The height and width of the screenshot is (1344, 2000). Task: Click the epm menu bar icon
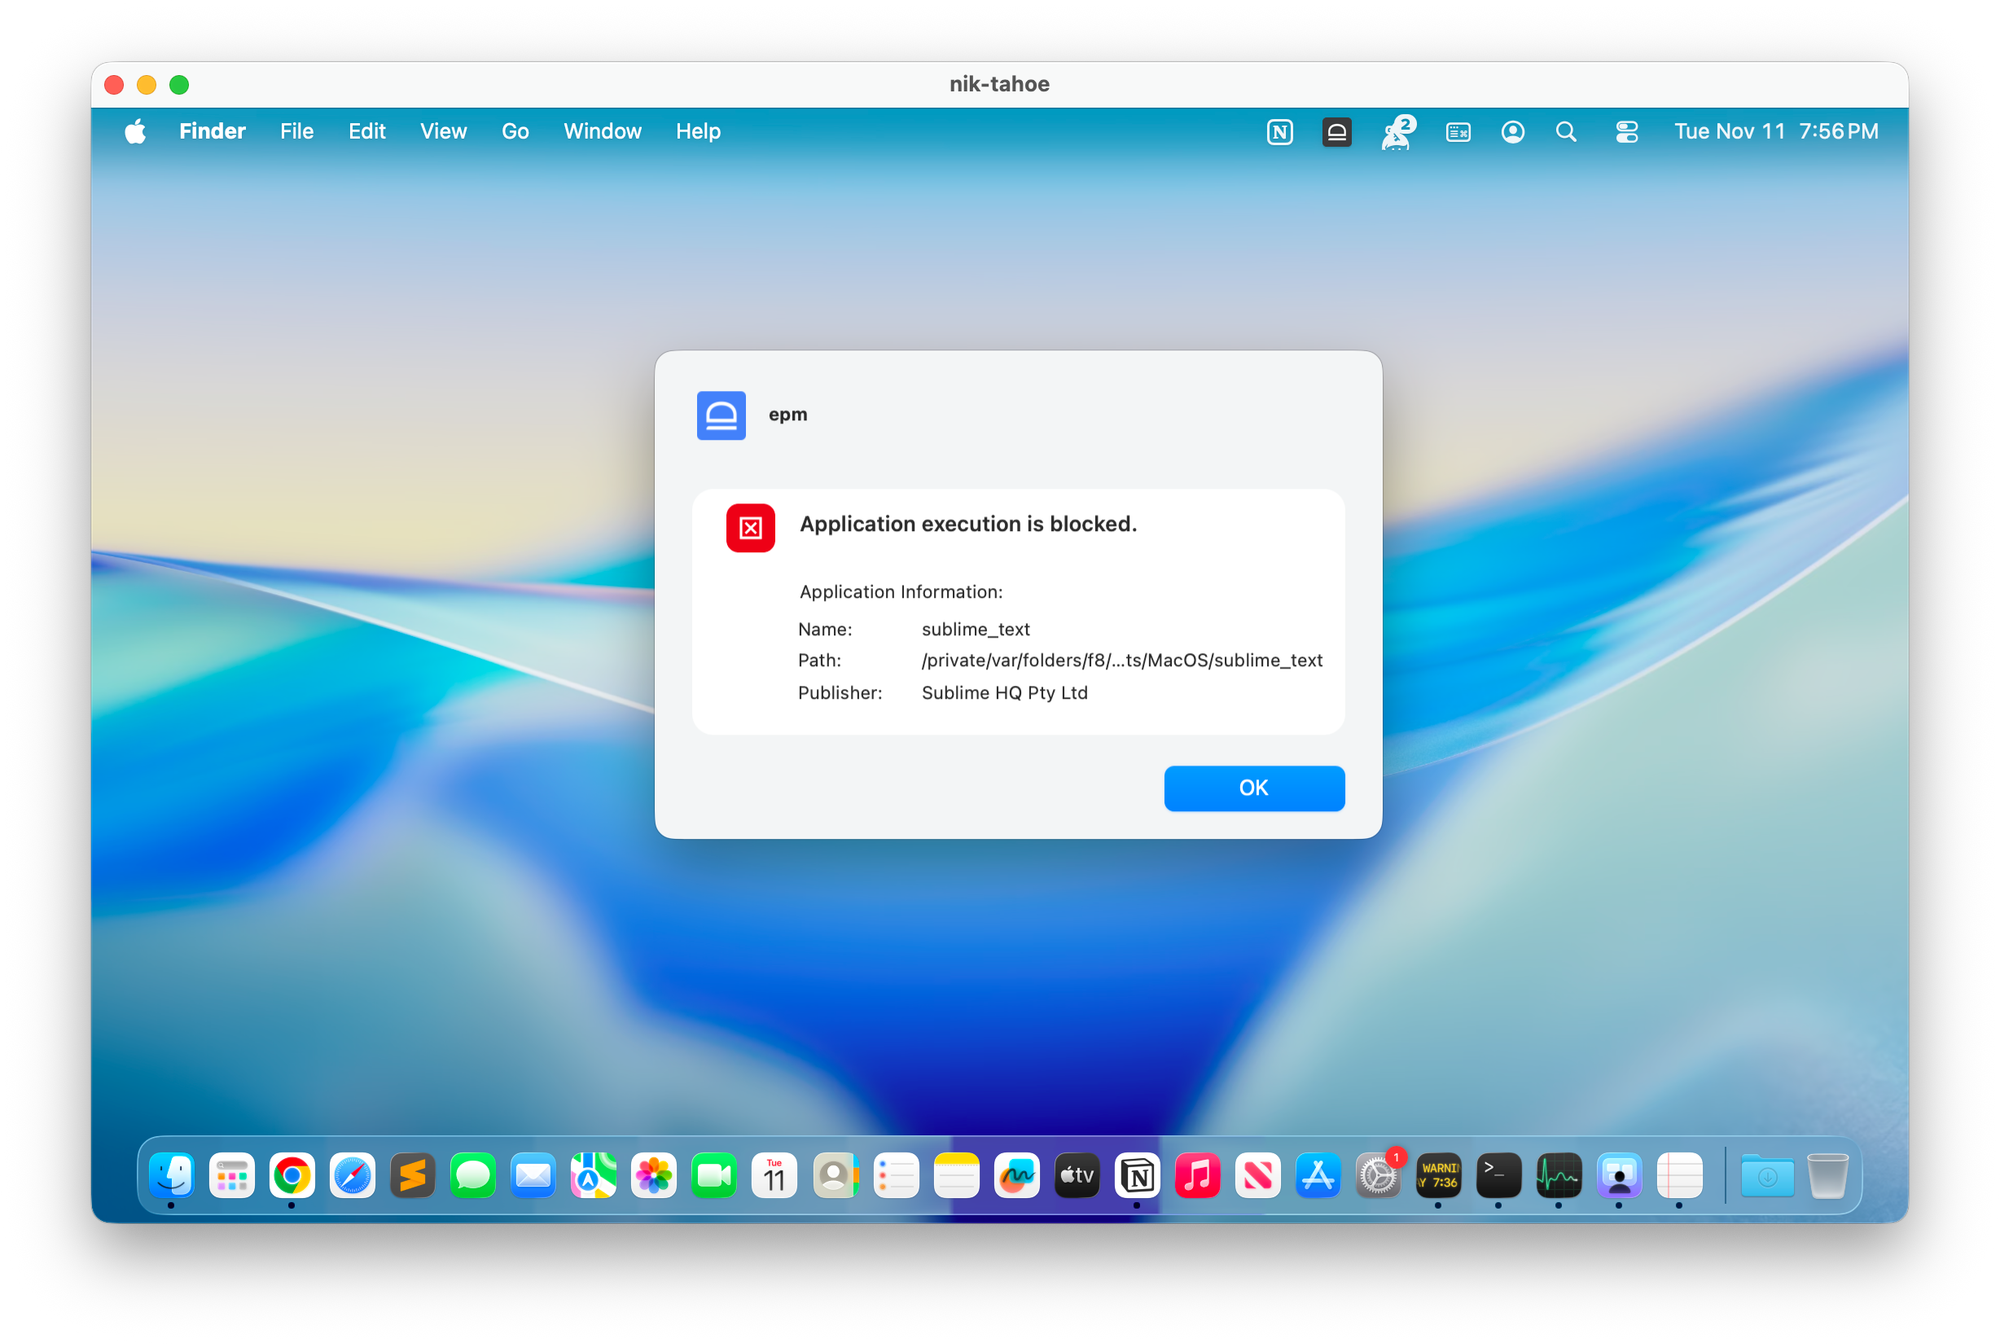pyautogui.click(x=1336, y=132)
